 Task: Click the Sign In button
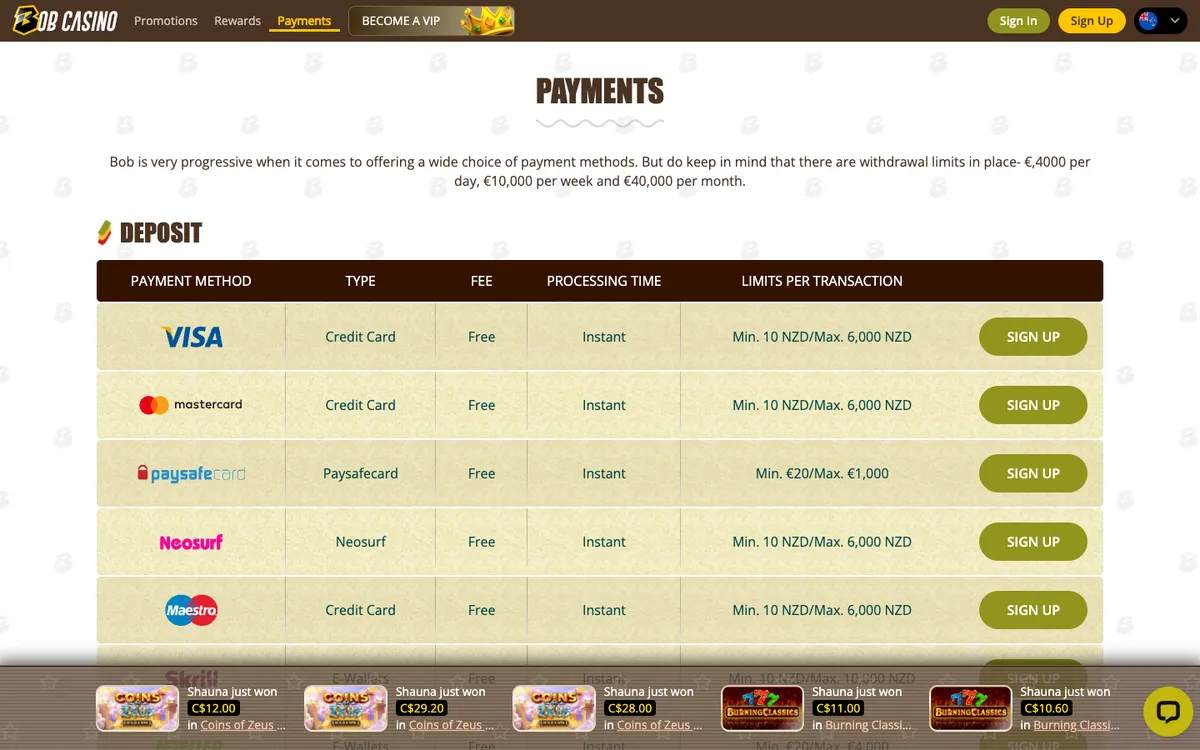pos(1018,21)
